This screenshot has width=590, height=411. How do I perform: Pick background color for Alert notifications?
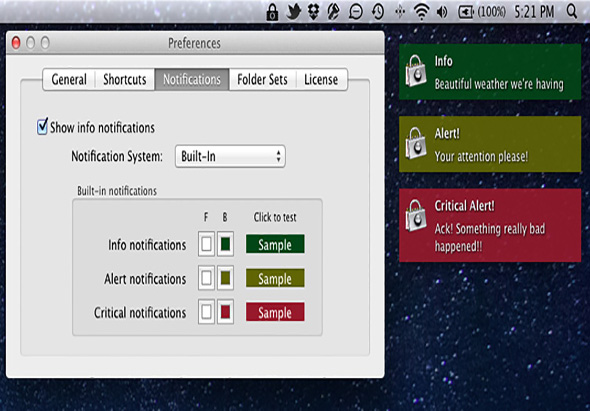pos(225,278)
